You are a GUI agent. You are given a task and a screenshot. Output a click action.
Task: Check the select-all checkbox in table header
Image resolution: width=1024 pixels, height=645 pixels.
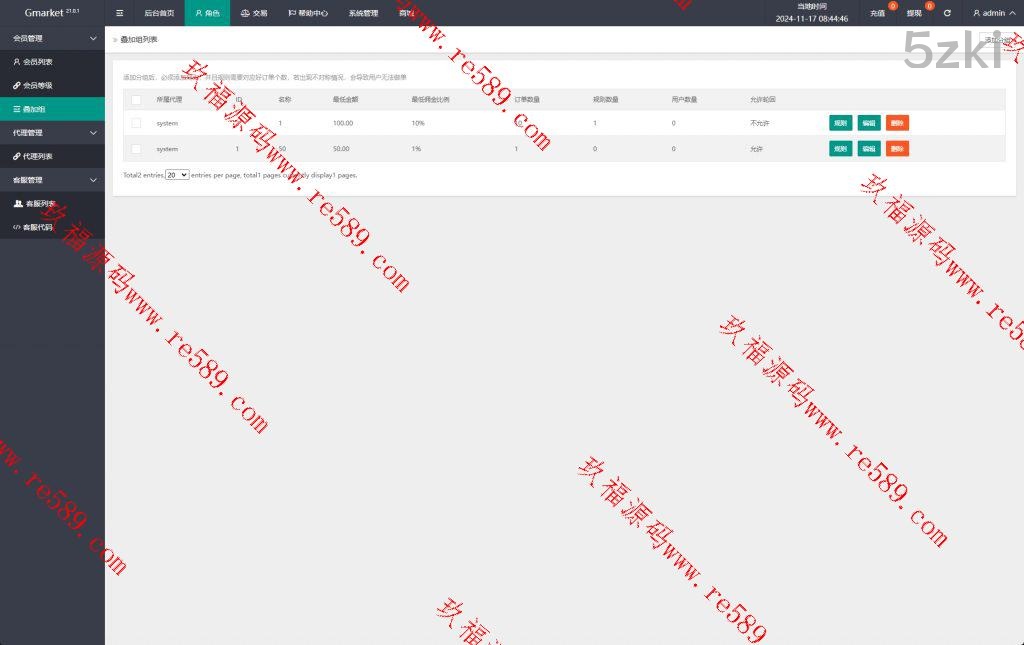point(136,100)
